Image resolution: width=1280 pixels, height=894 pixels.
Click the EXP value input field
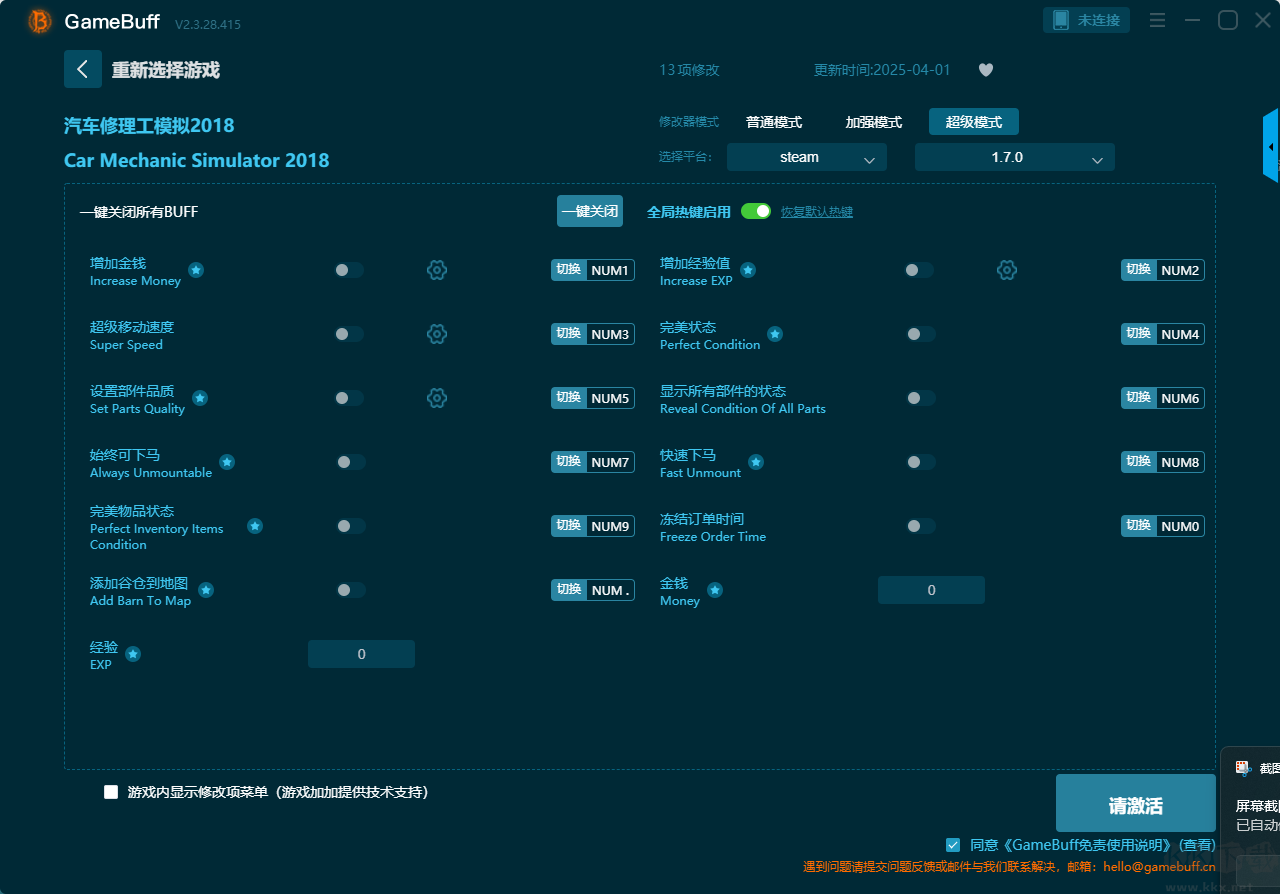[361, 654]
